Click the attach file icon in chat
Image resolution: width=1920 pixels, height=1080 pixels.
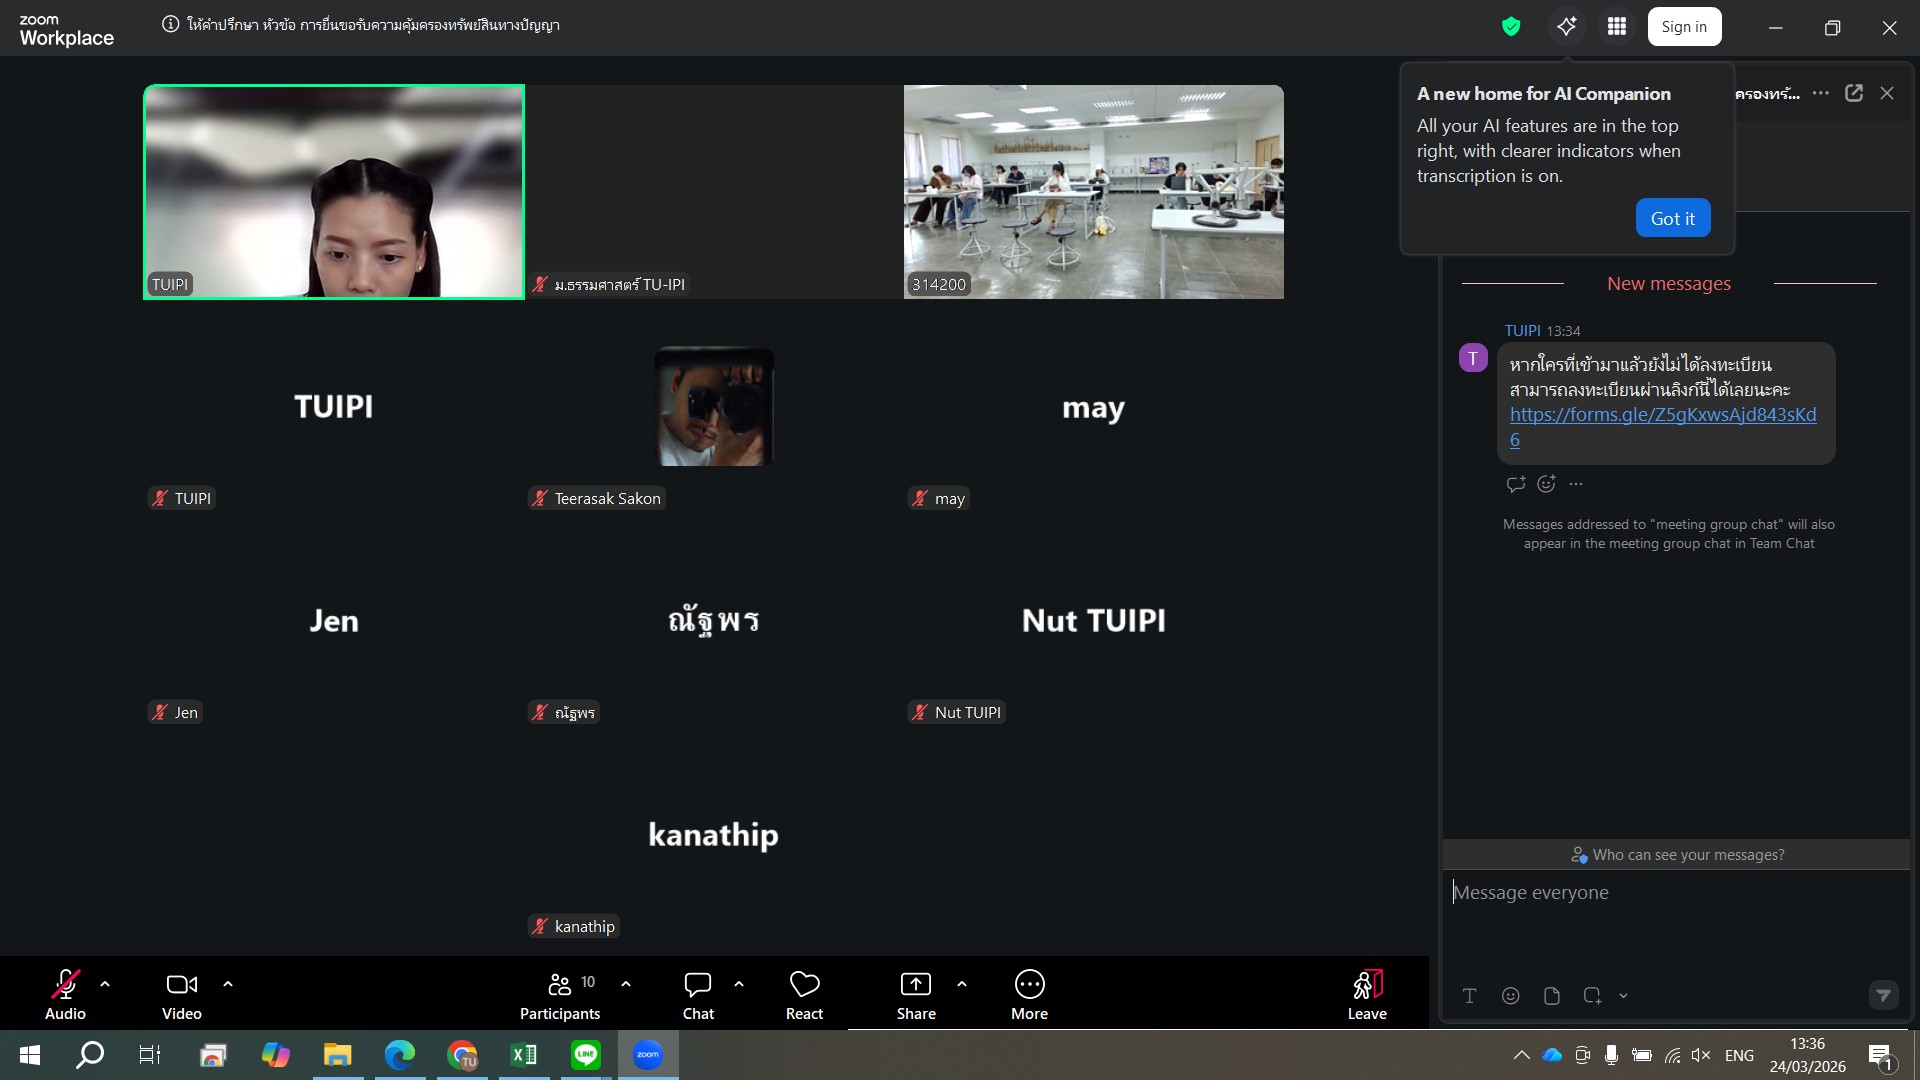(1552, 996)
